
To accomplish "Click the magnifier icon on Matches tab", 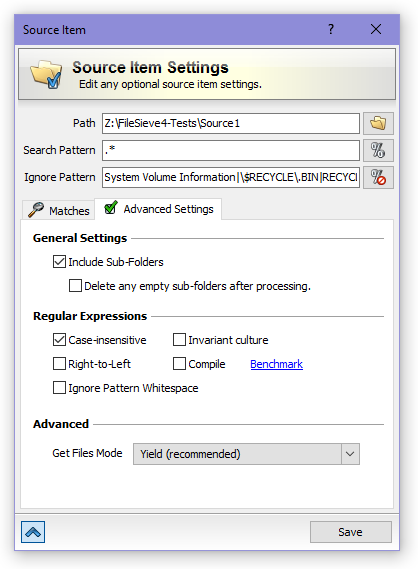I will click(36, 210).
